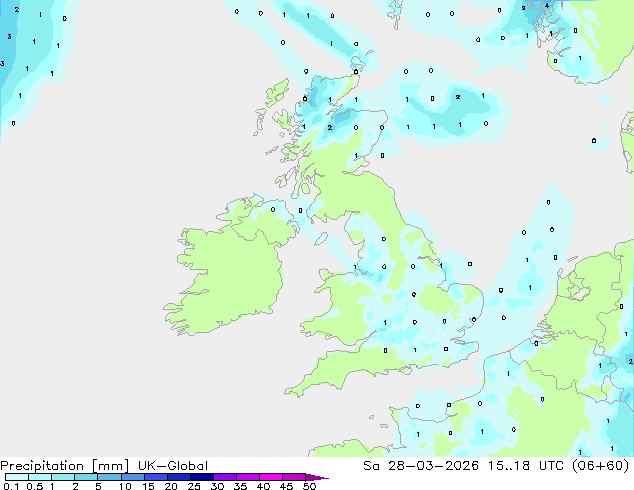Select the 2–5 mm legend color swatch
This screenshot has height=490, width=634.
[x=86, y=477]
